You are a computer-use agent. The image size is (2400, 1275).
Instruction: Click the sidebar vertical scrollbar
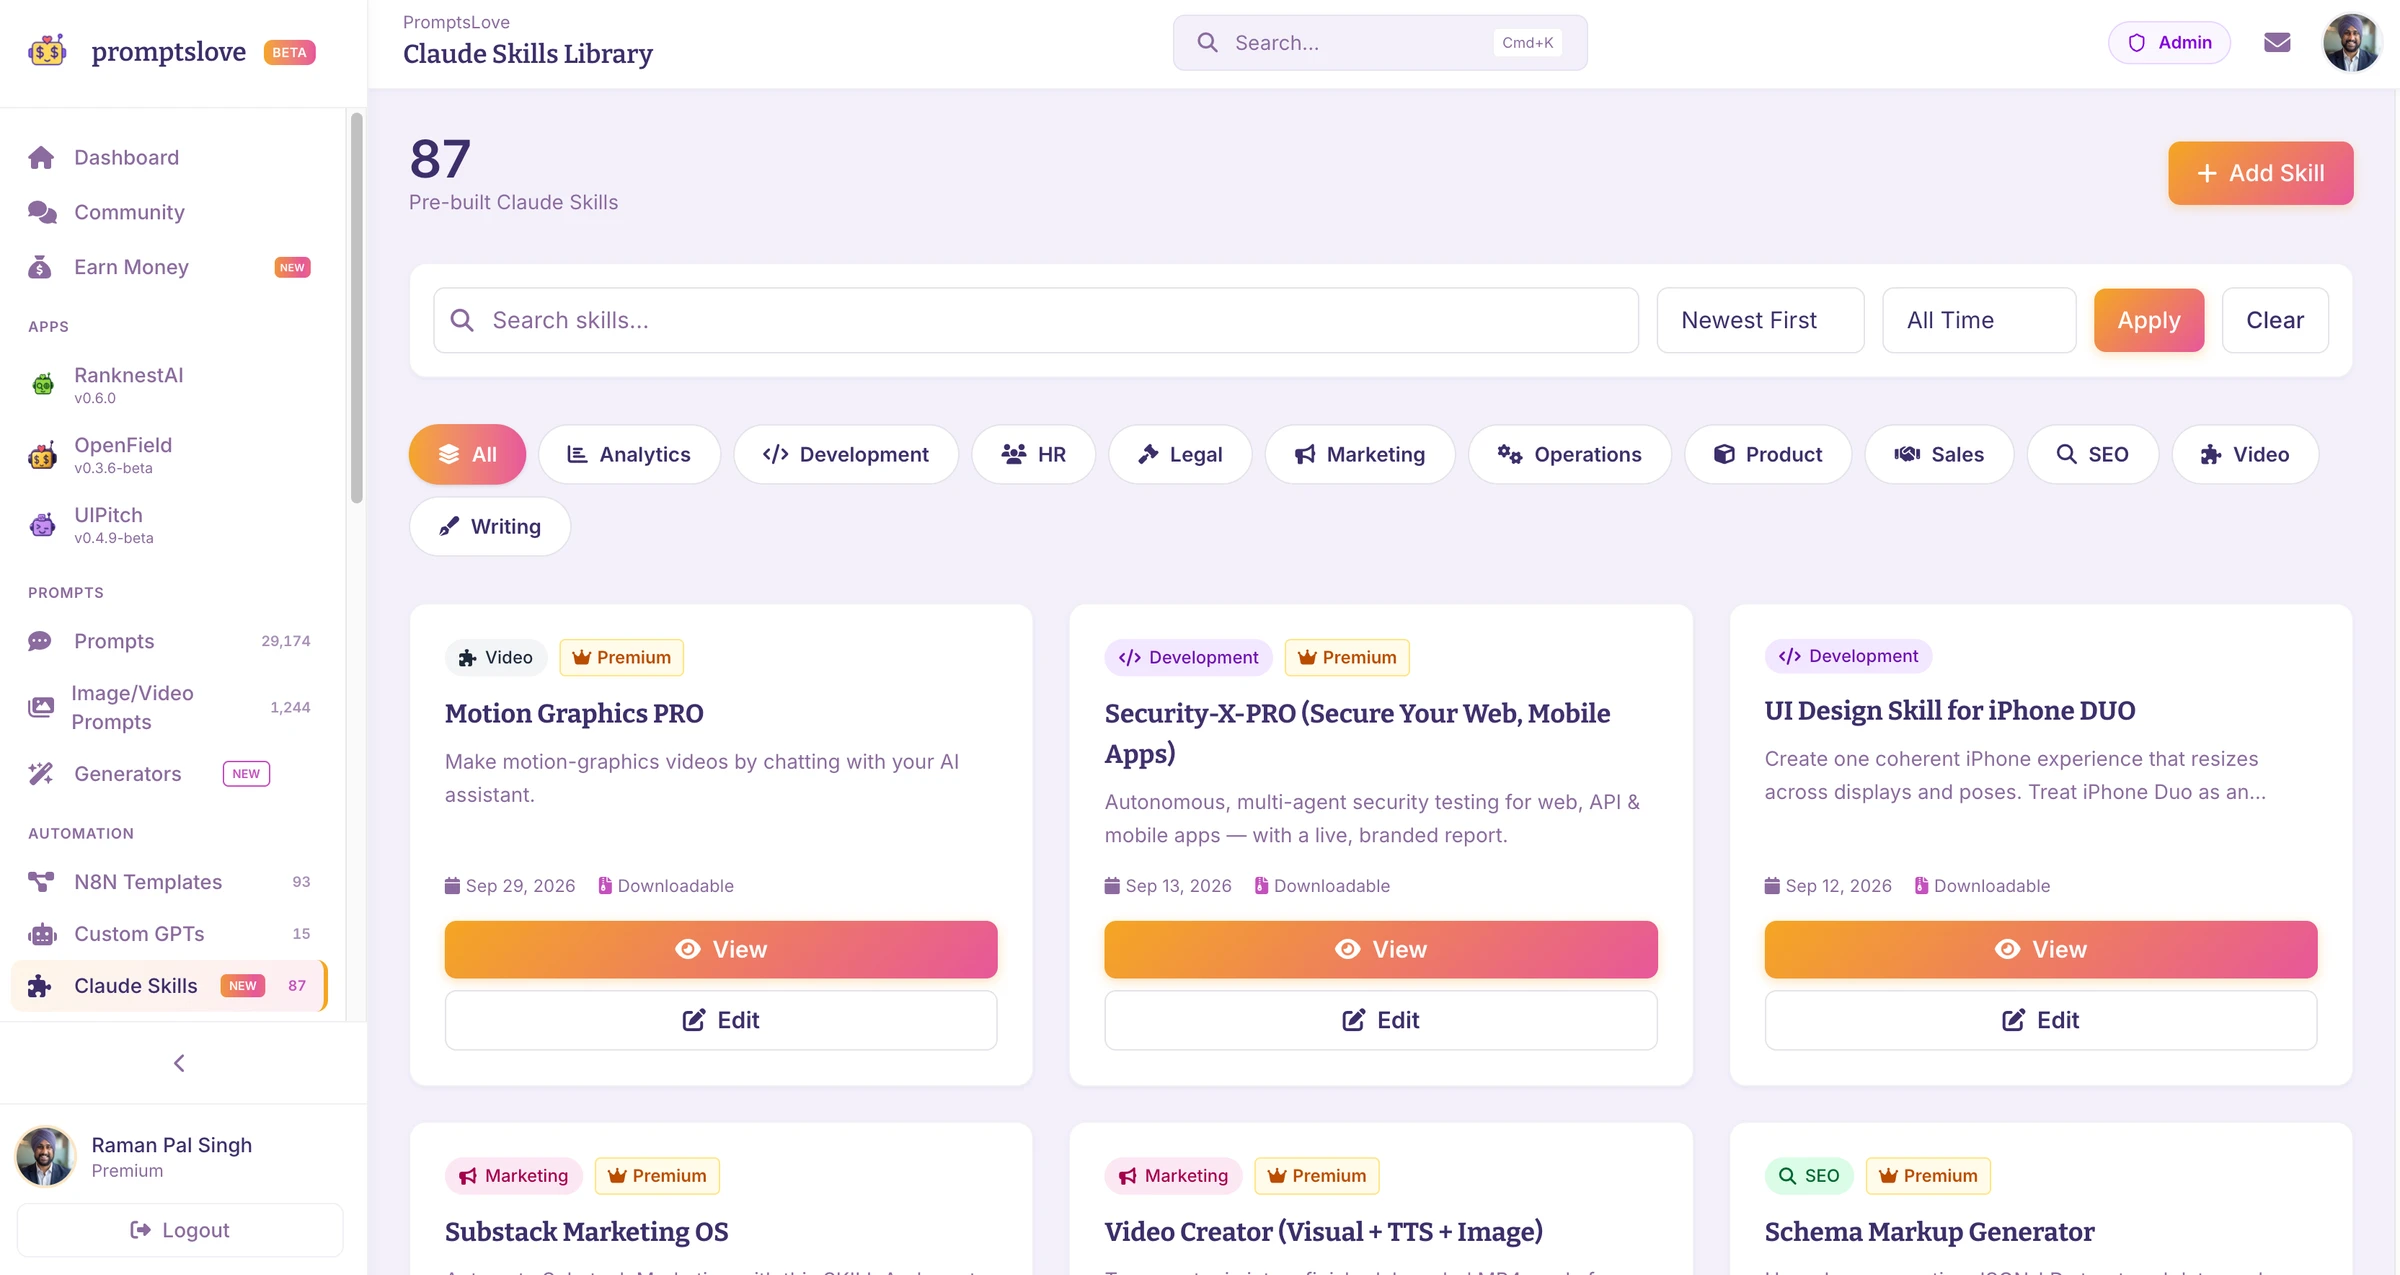coord(357,308)
